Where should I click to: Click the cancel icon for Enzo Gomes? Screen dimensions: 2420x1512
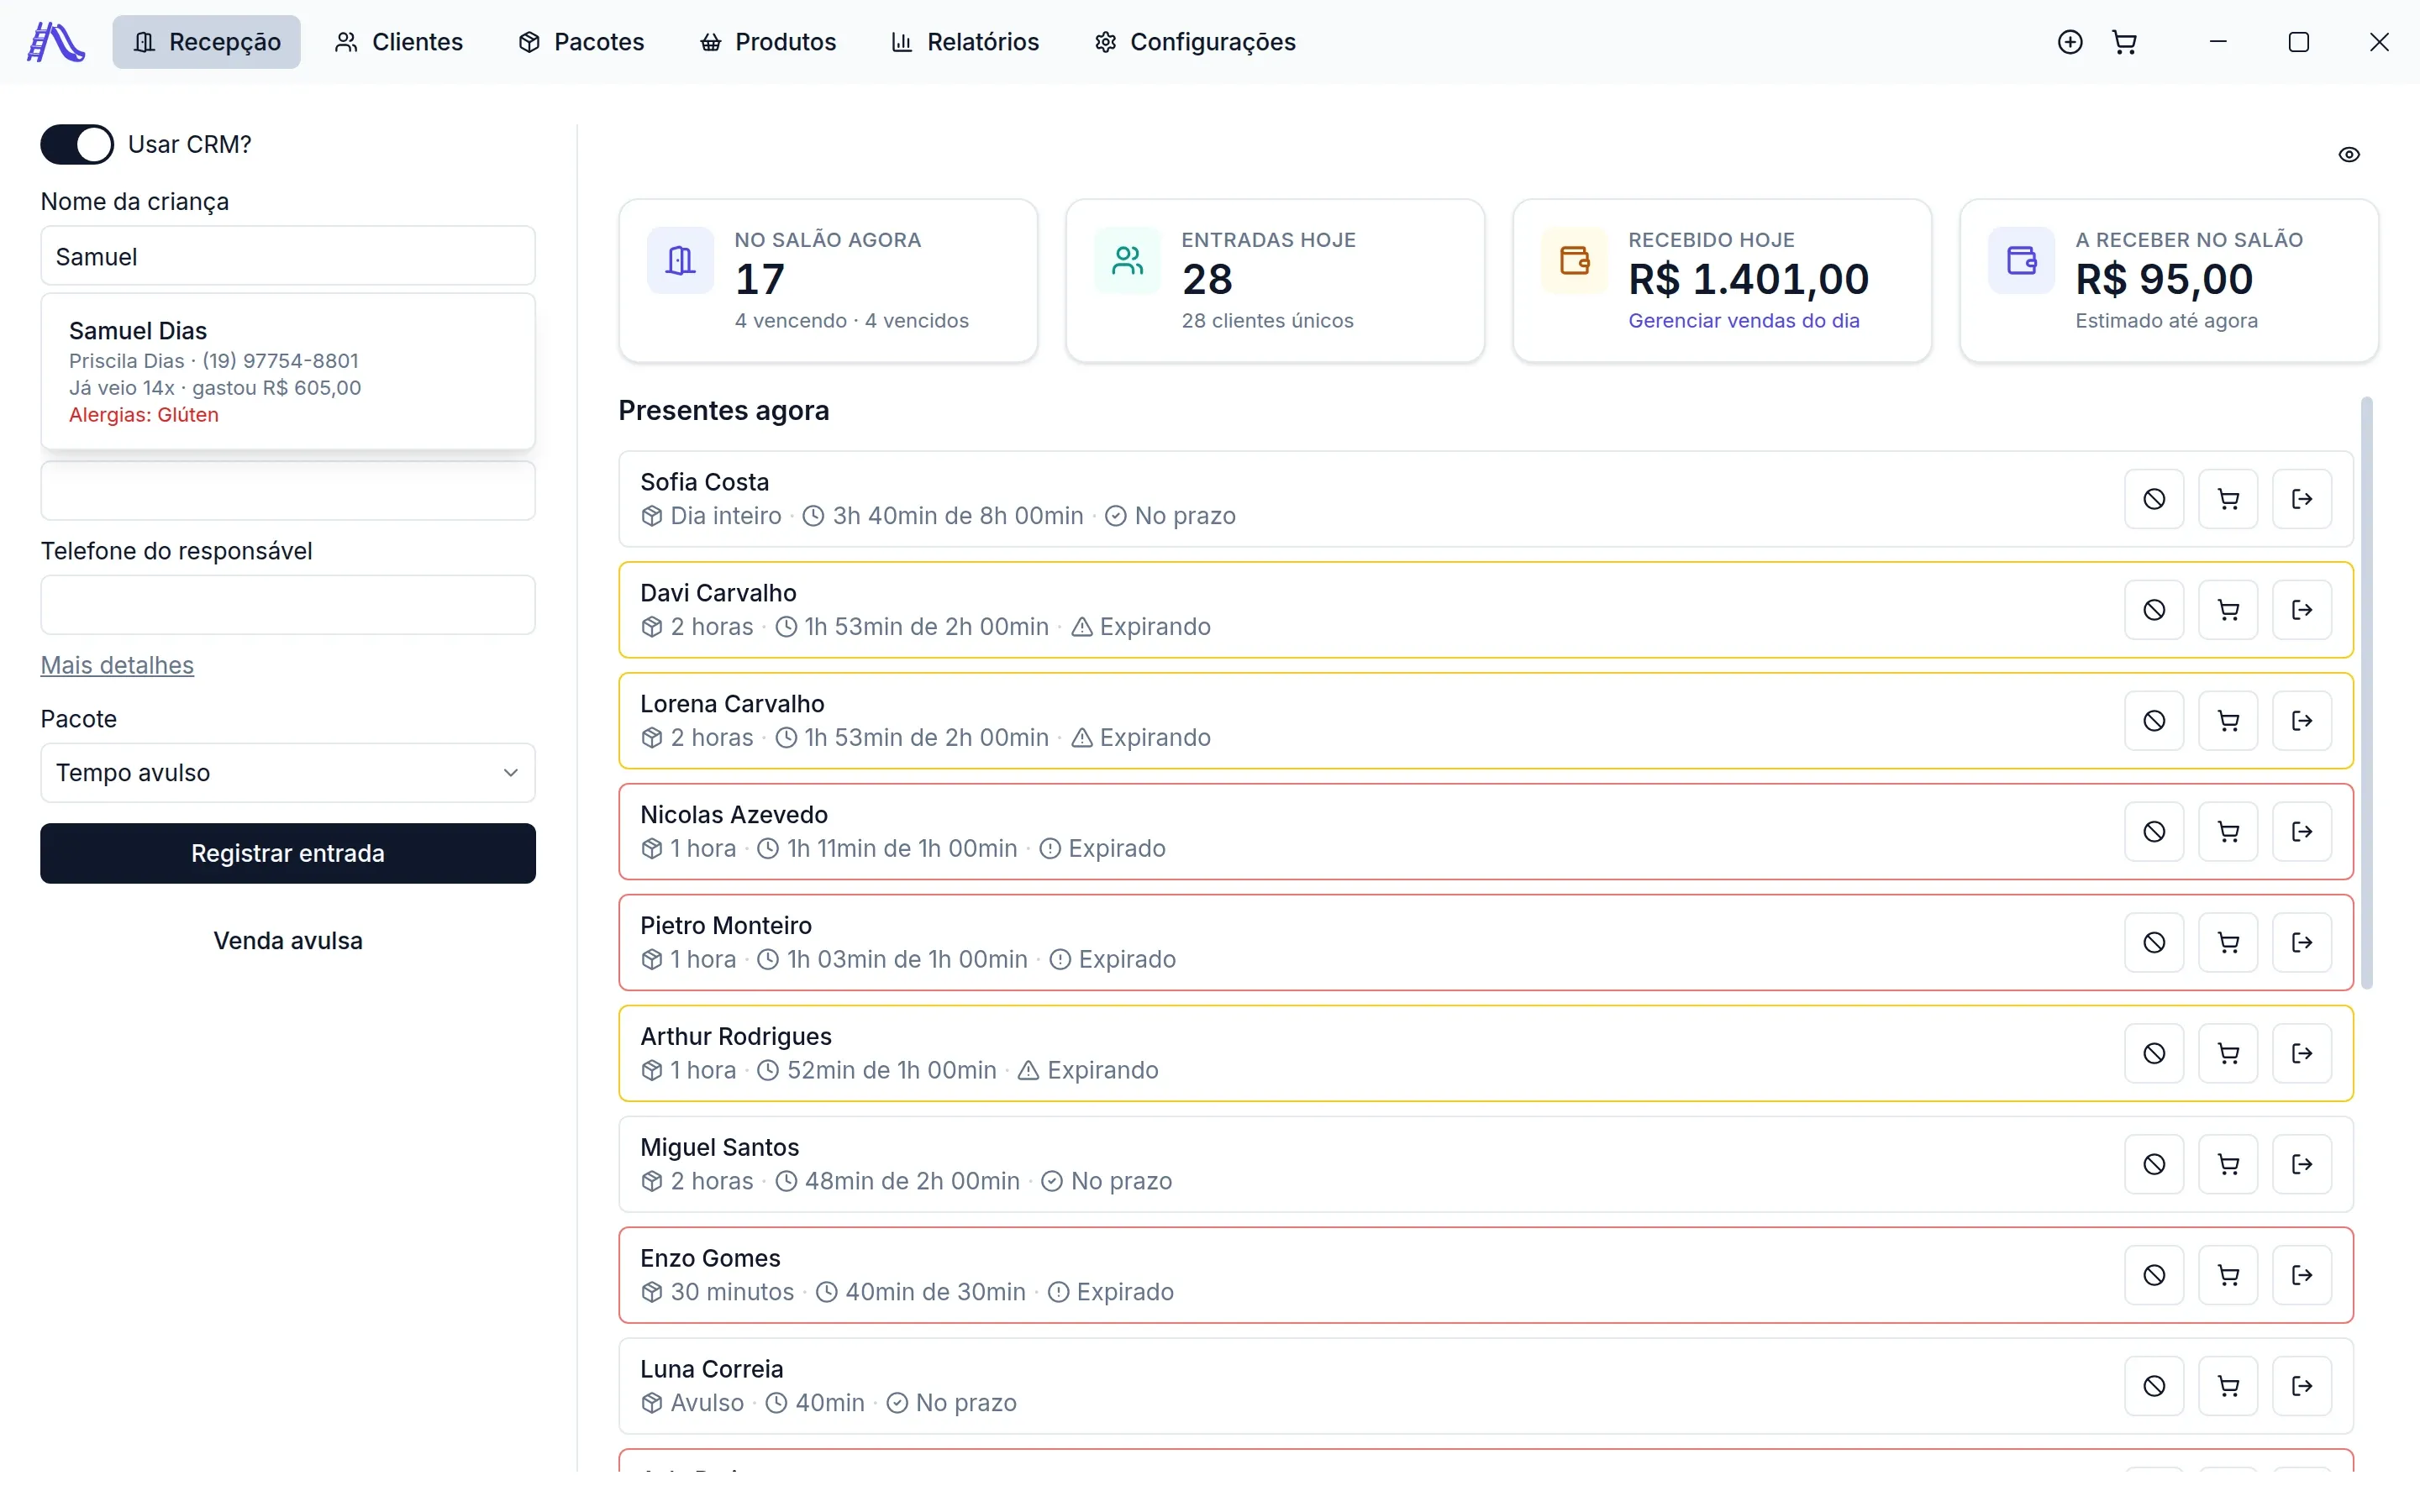click(2154, 1275)
